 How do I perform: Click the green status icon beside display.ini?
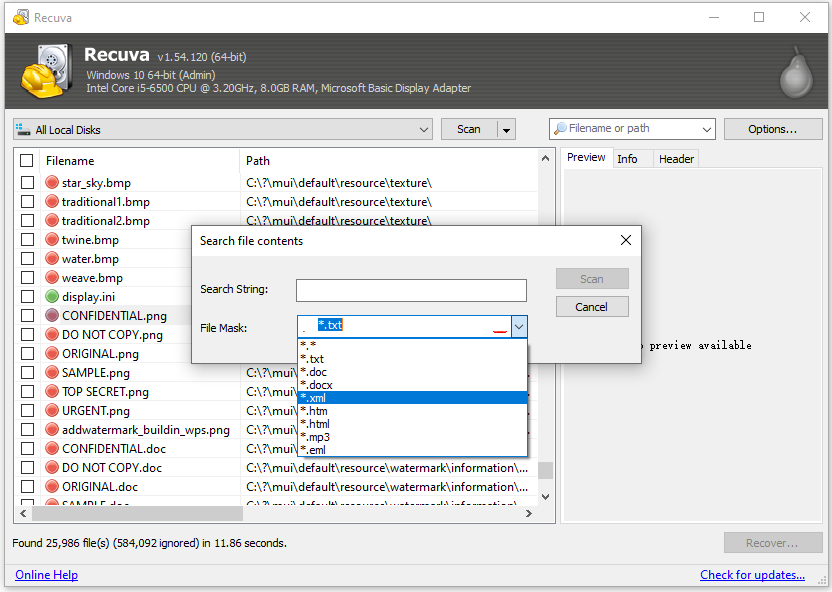[53, 297]
